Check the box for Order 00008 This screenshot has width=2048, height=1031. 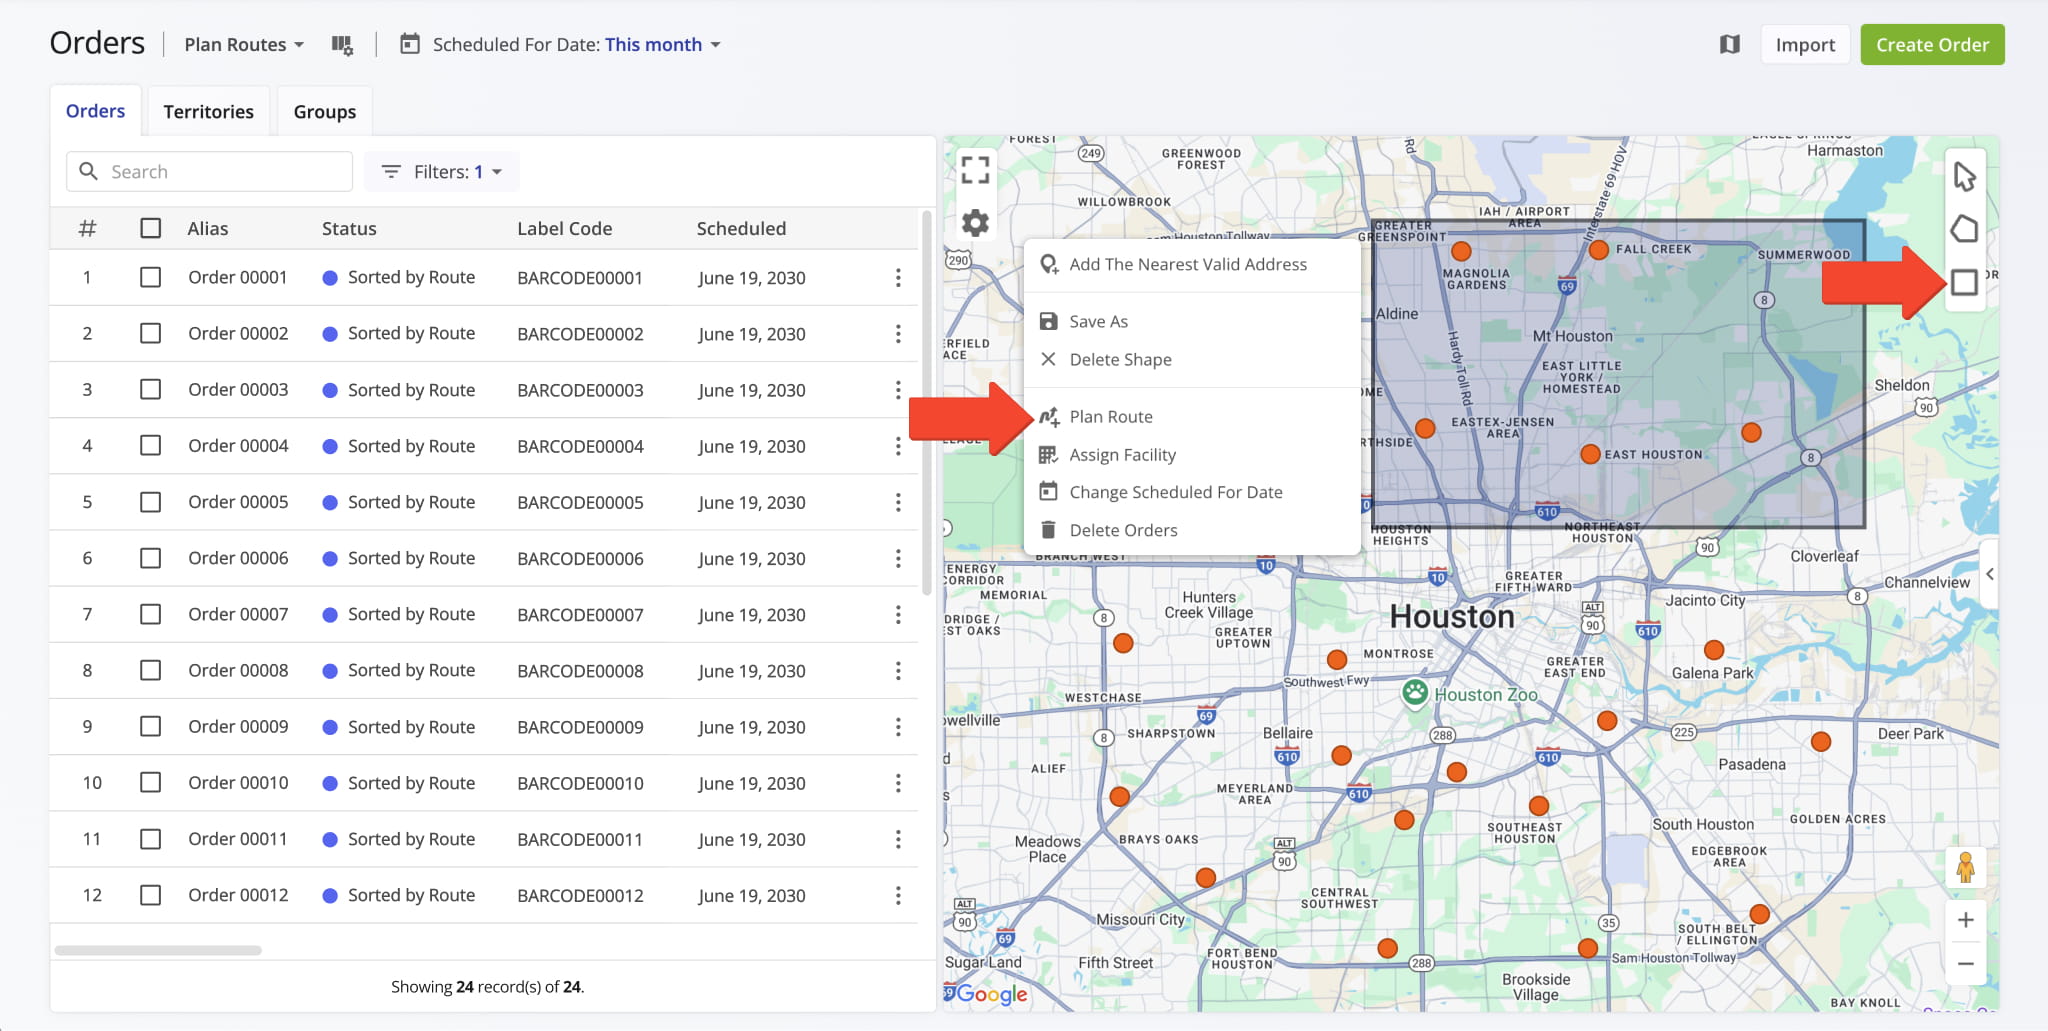click(151, 670)
